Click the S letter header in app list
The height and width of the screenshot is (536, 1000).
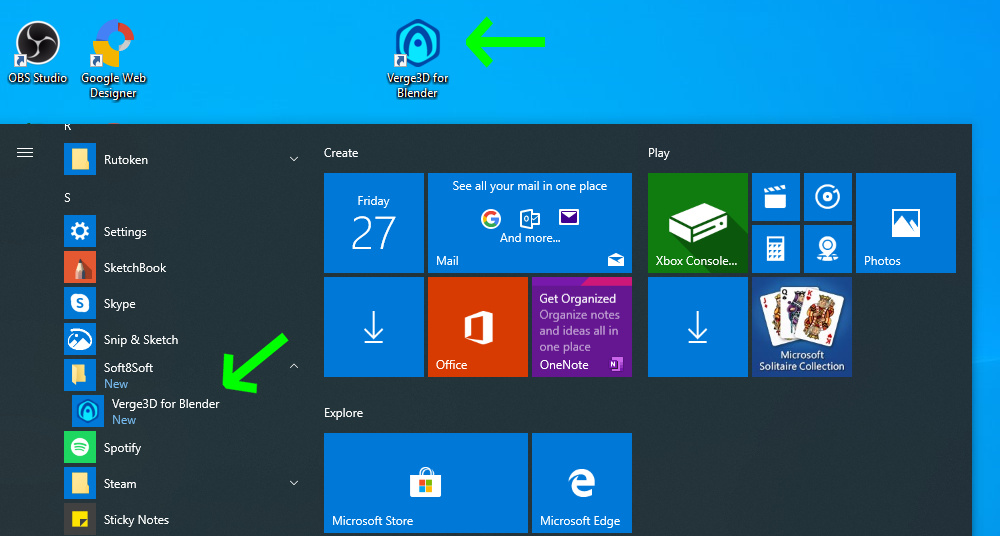(67, 198)
